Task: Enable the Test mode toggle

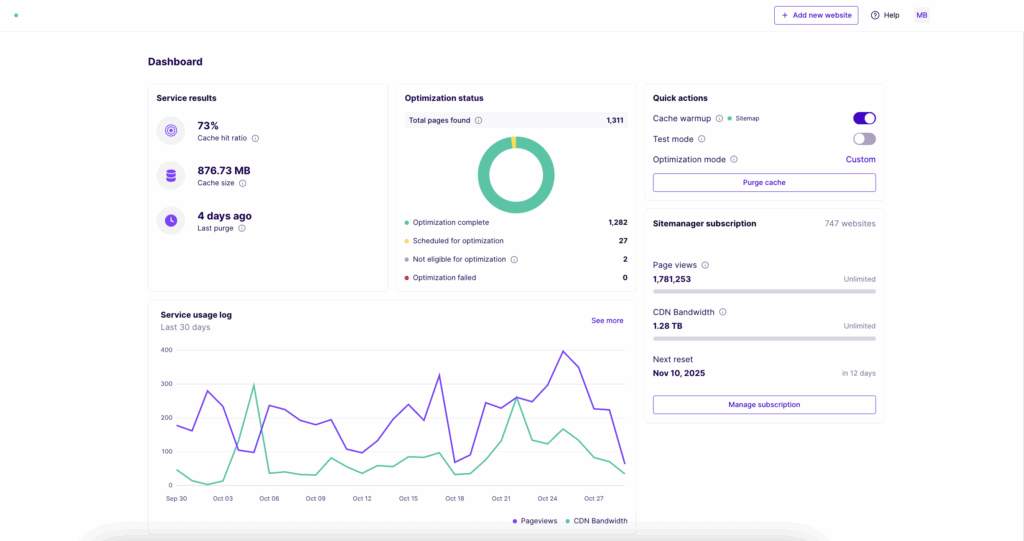Action: [x=864, y=139]
